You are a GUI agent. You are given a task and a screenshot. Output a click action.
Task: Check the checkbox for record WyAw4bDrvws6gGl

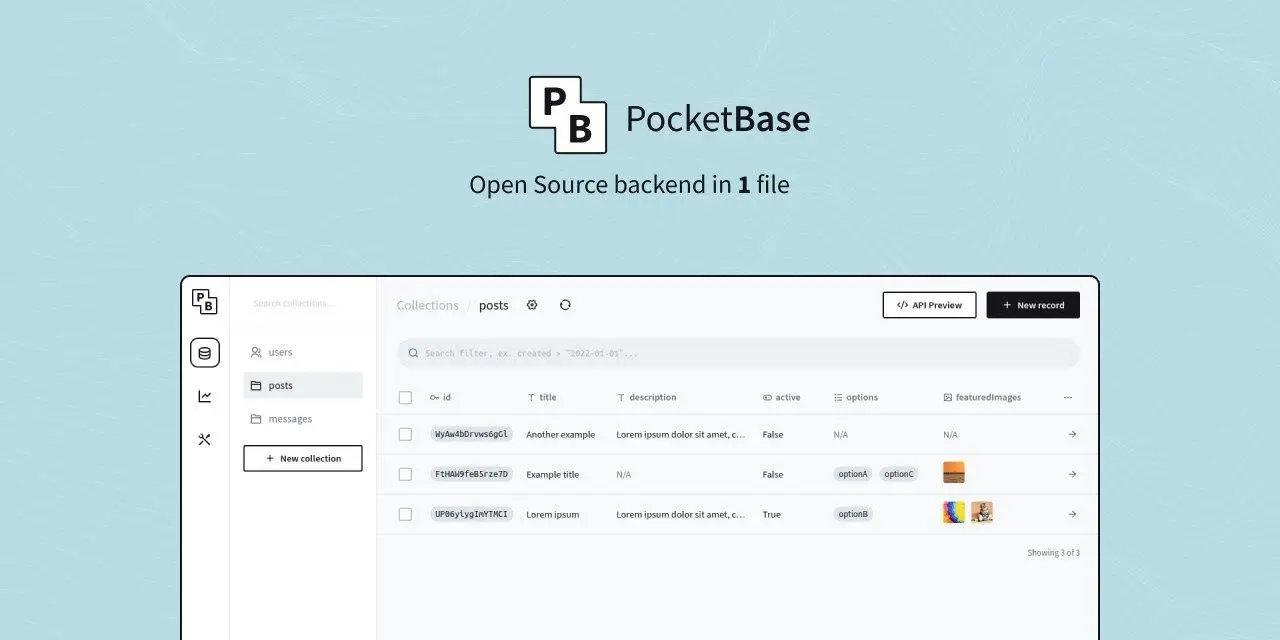(405, 434)
